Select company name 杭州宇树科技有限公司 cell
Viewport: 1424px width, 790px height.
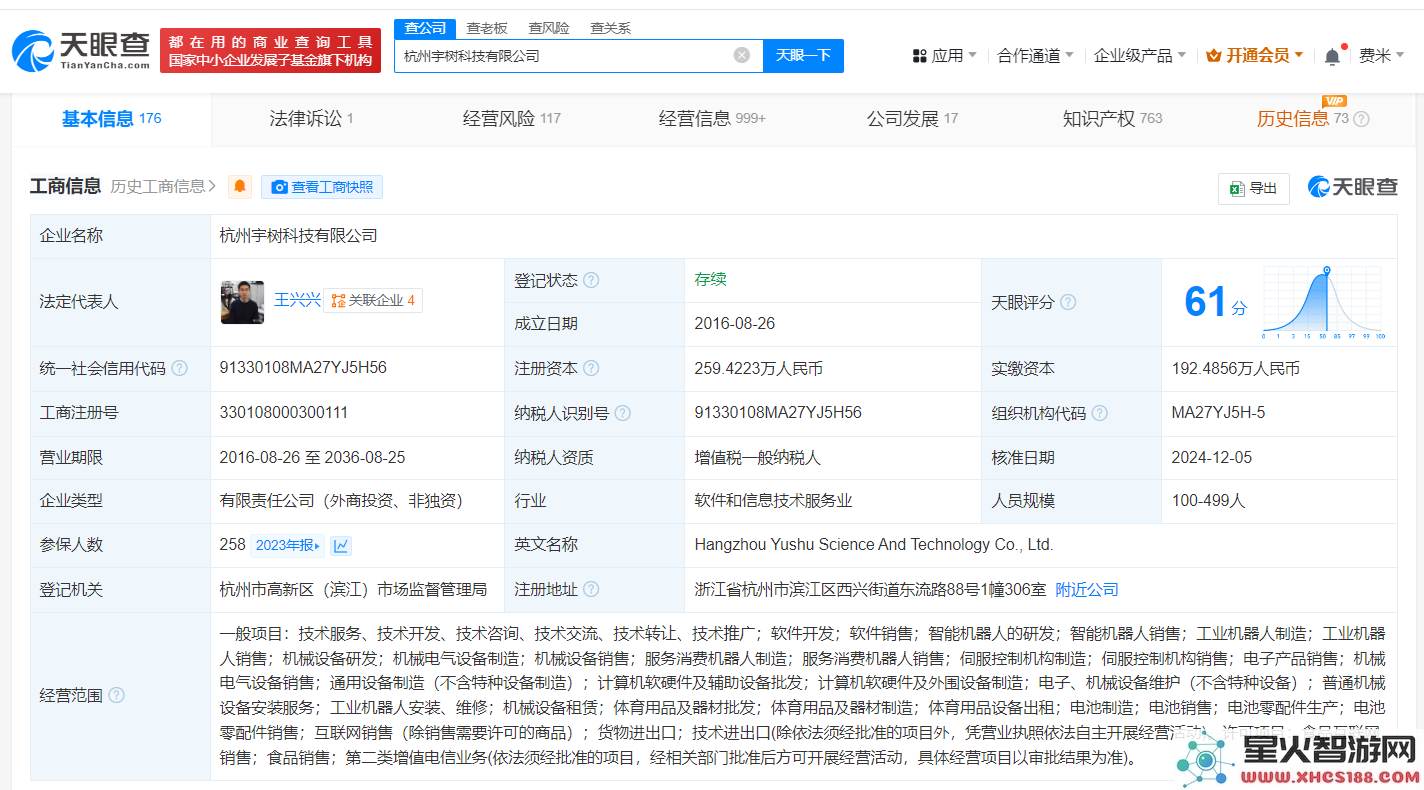(299, 236)
